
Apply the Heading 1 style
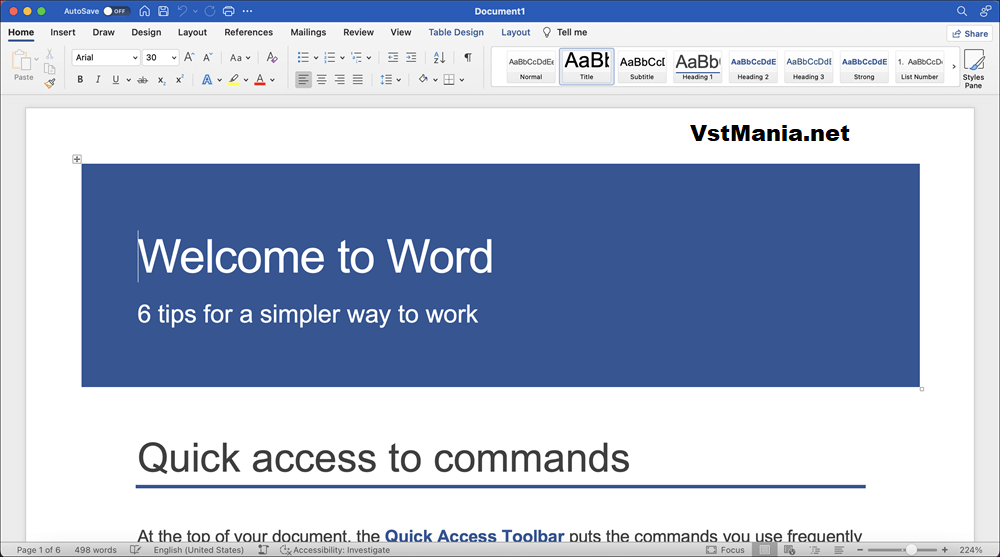click(697, 66)
